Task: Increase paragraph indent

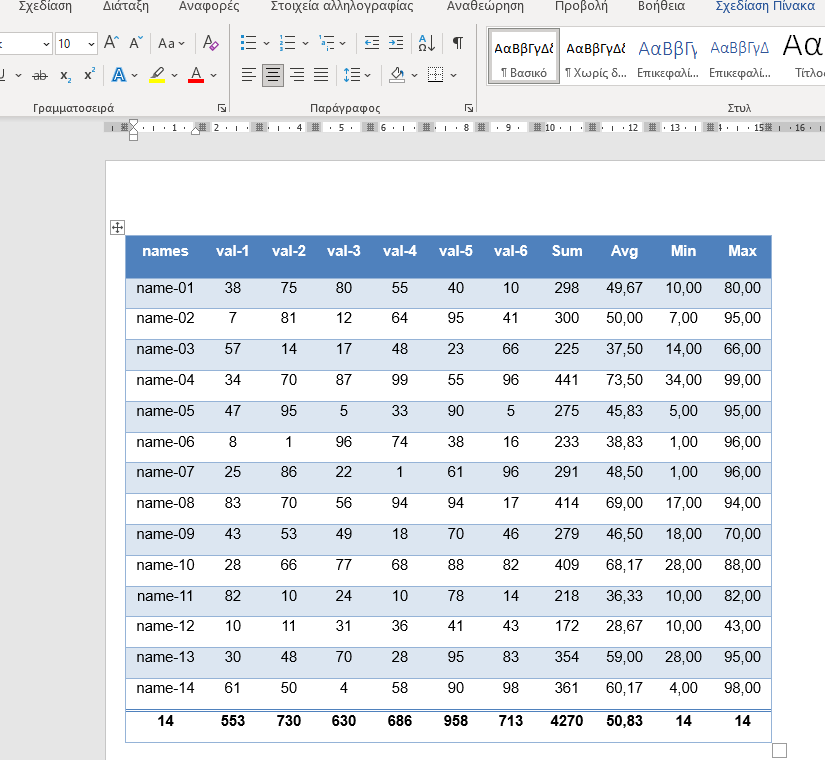Action: point(396,43)
